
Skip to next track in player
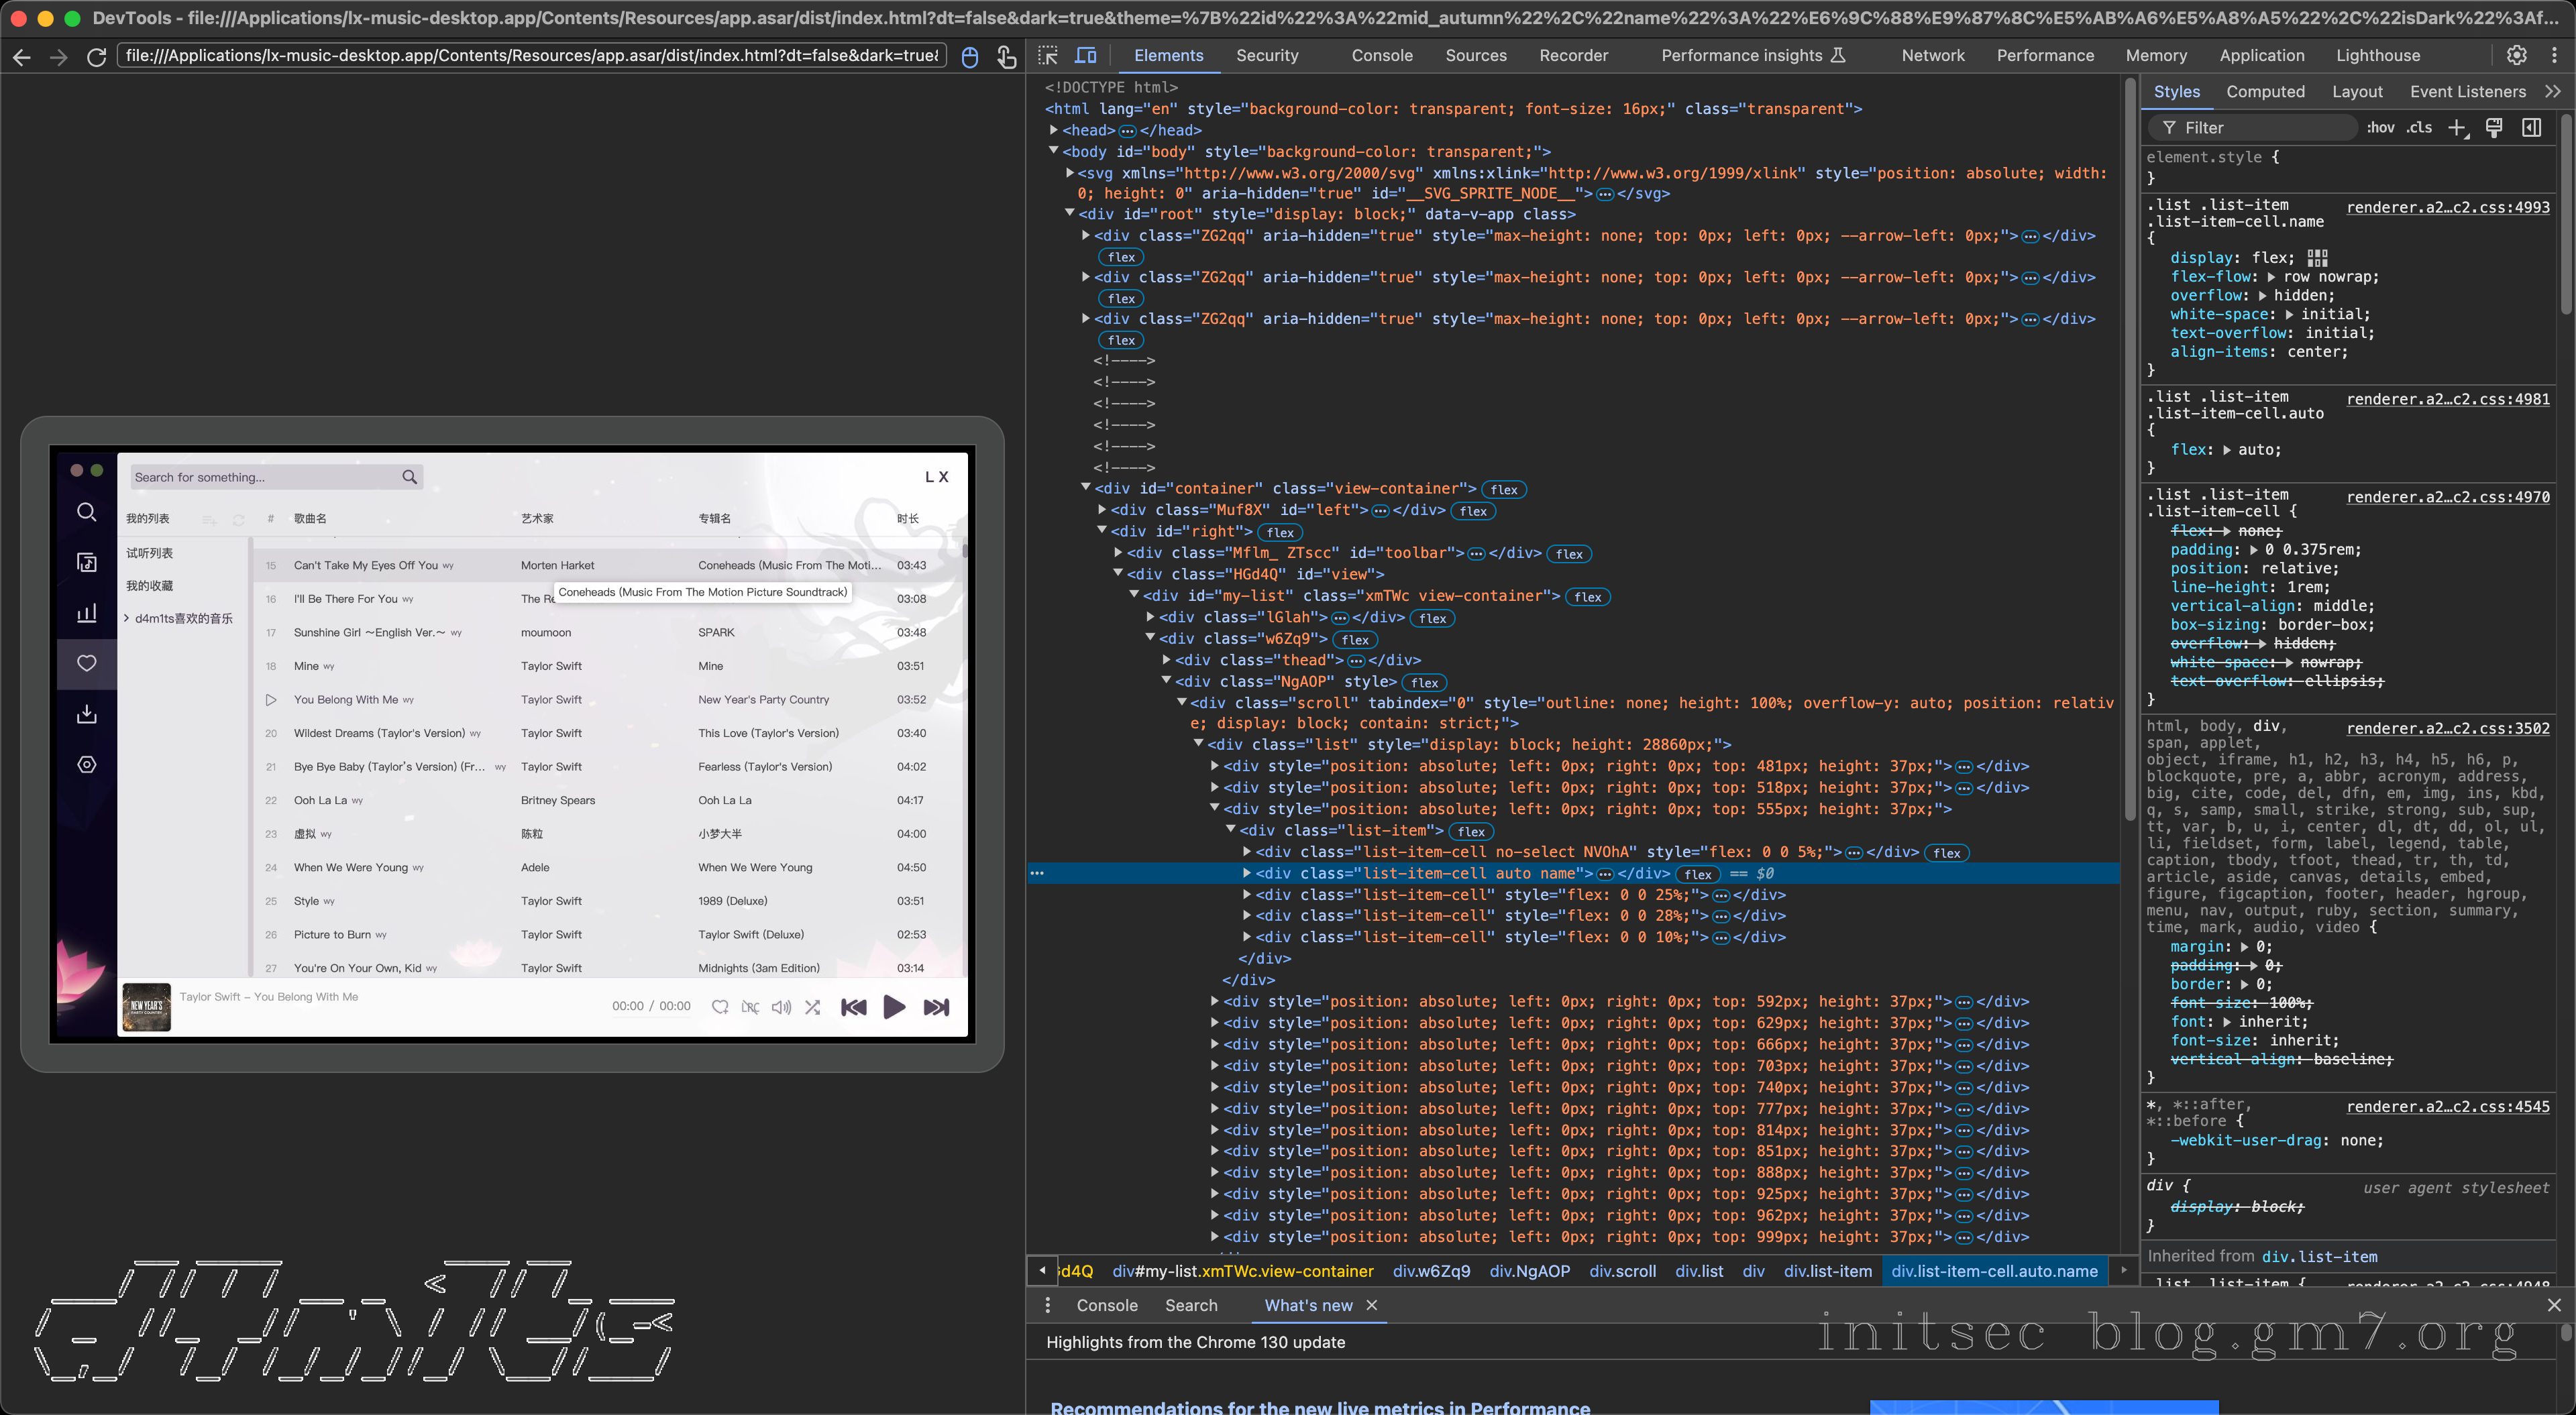(x=936, y=1007)
